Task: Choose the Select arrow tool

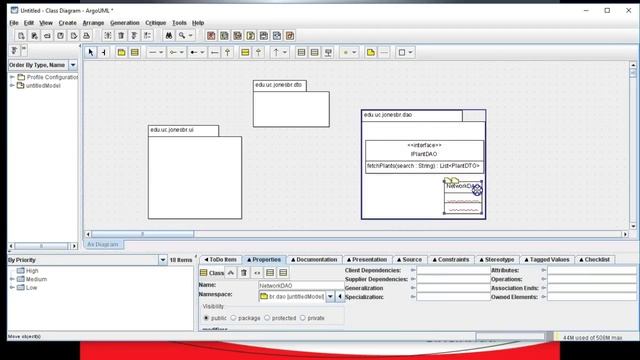Action: [x=91, y=52]
